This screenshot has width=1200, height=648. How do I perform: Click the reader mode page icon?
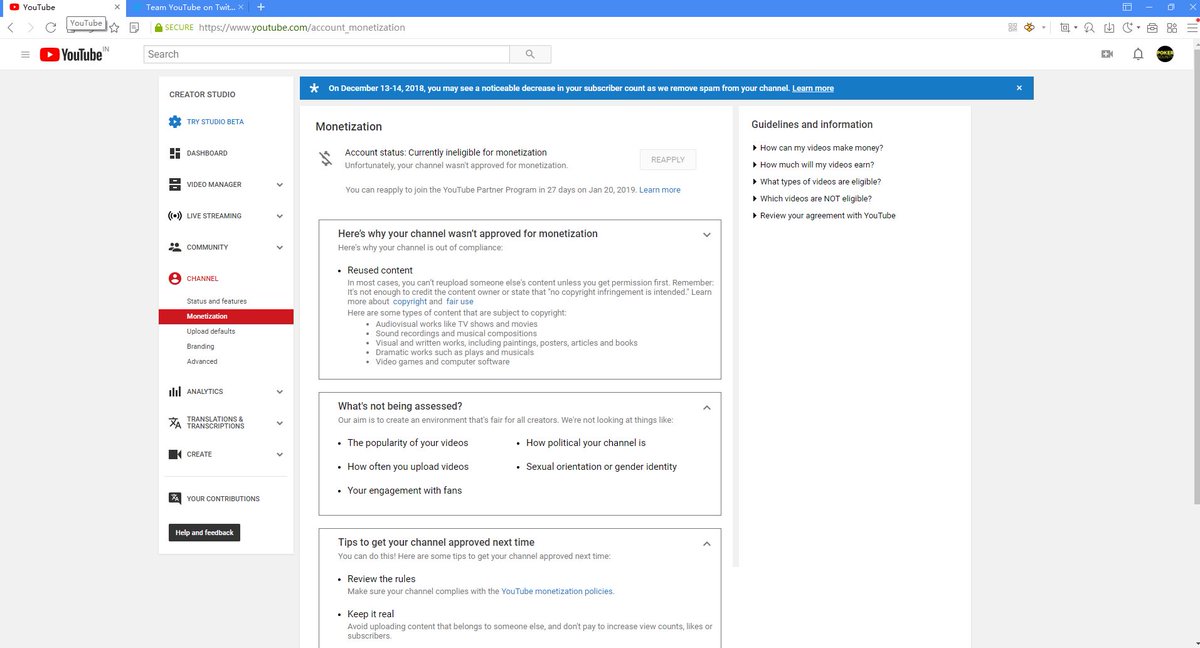click(134, 28)
